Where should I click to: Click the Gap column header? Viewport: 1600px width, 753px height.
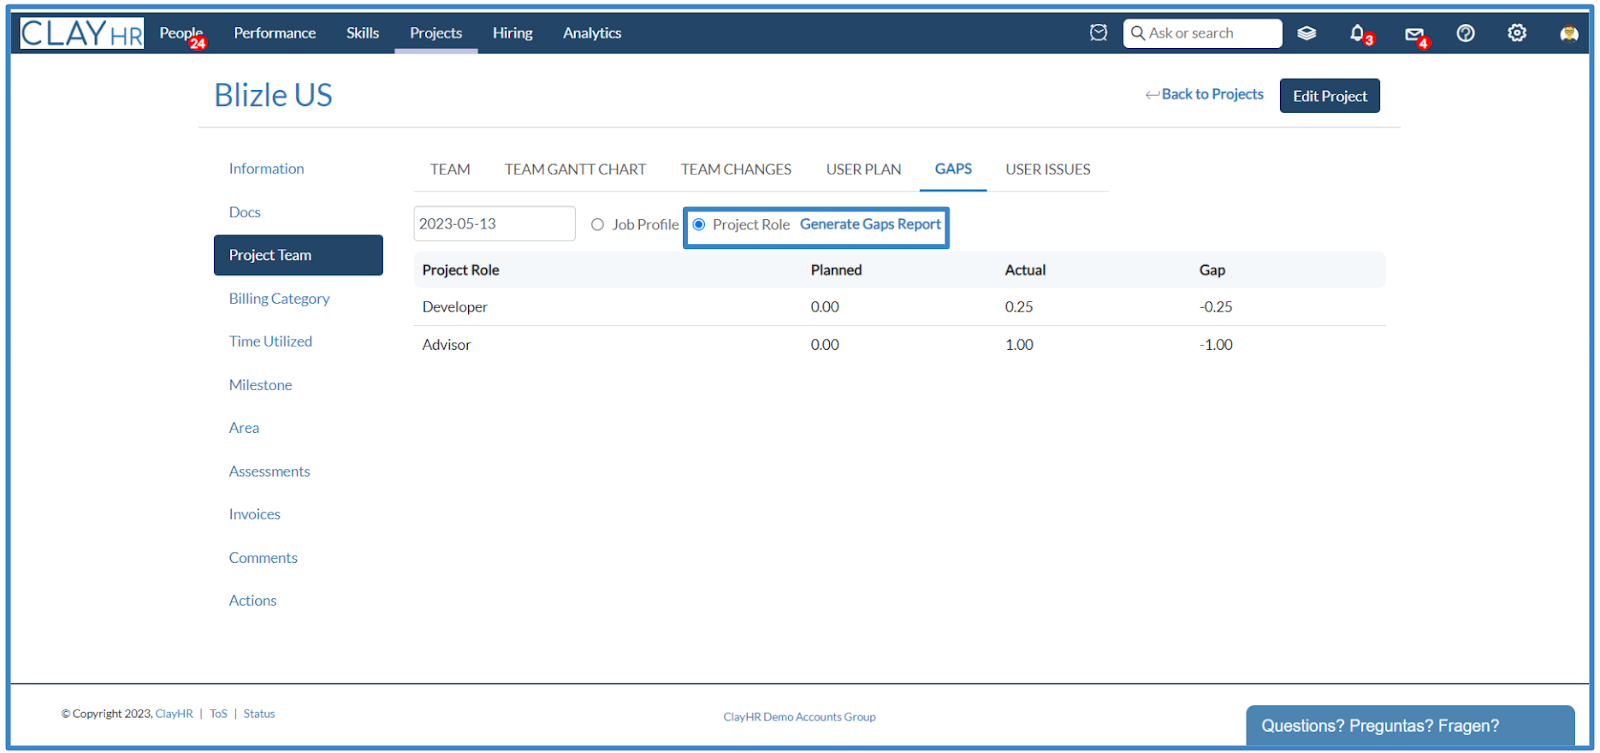[x=1212, y=270]
